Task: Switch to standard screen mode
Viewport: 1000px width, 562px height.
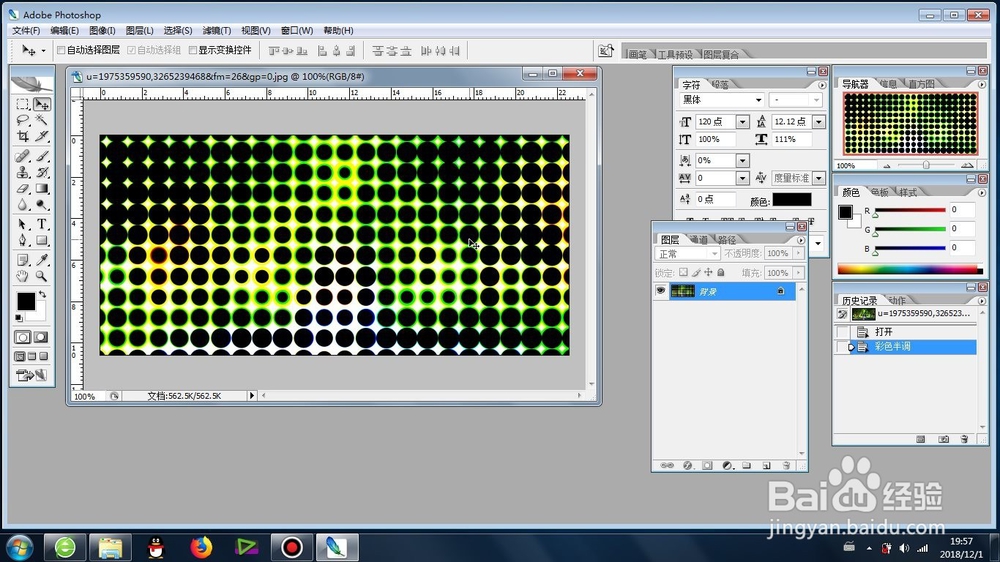Action: pos(20,357)
